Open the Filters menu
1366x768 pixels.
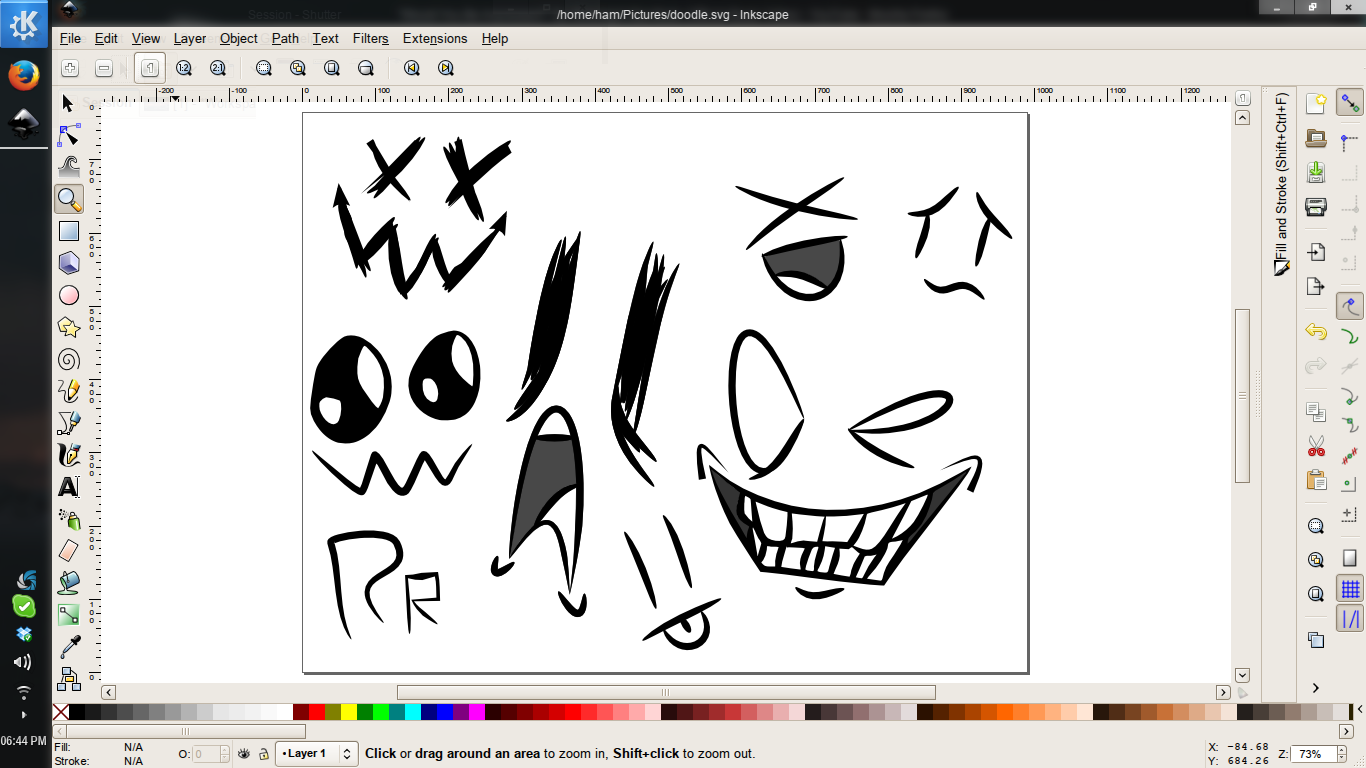point(370,38)
